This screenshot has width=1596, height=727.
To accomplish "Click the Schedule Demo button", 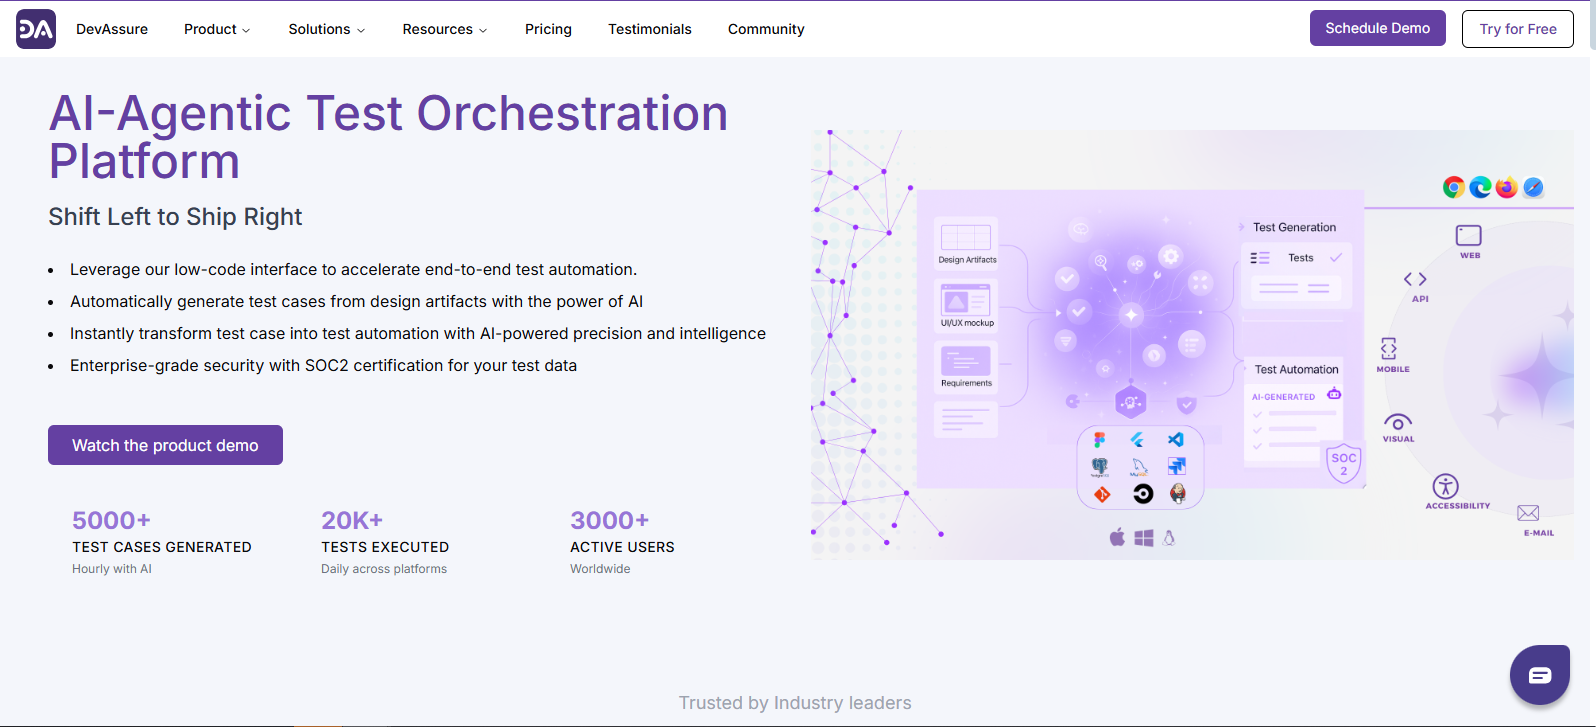I will [1378, 28].
